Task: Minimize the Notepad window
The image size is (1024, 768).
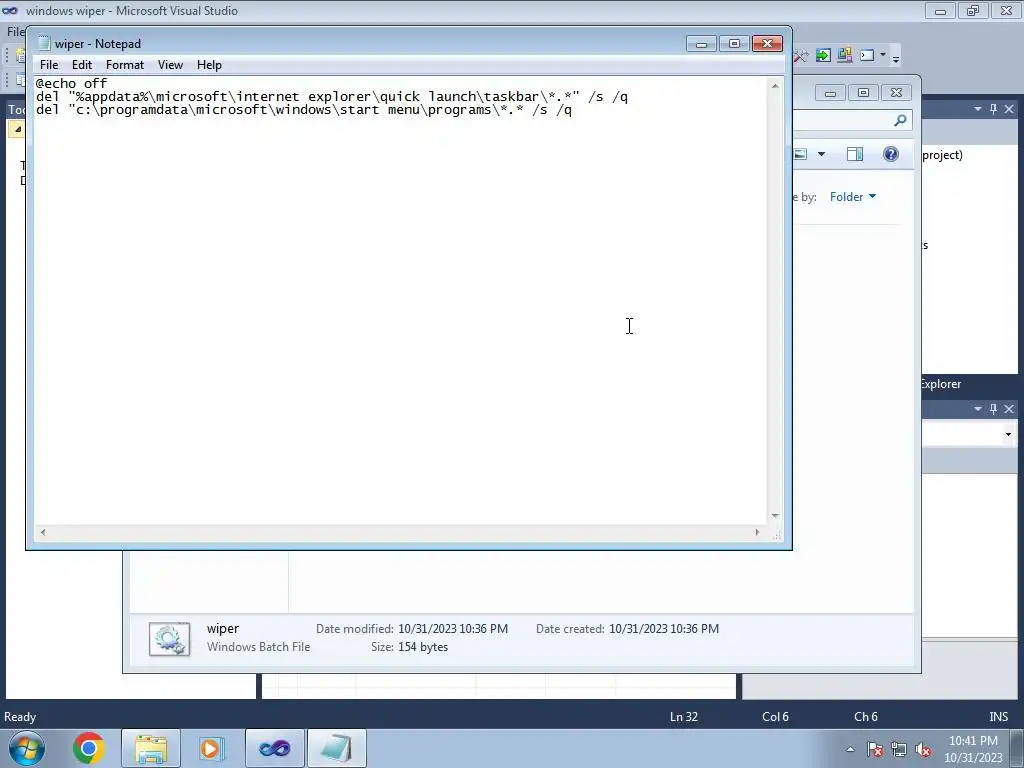Action: (x=701, y=44)
